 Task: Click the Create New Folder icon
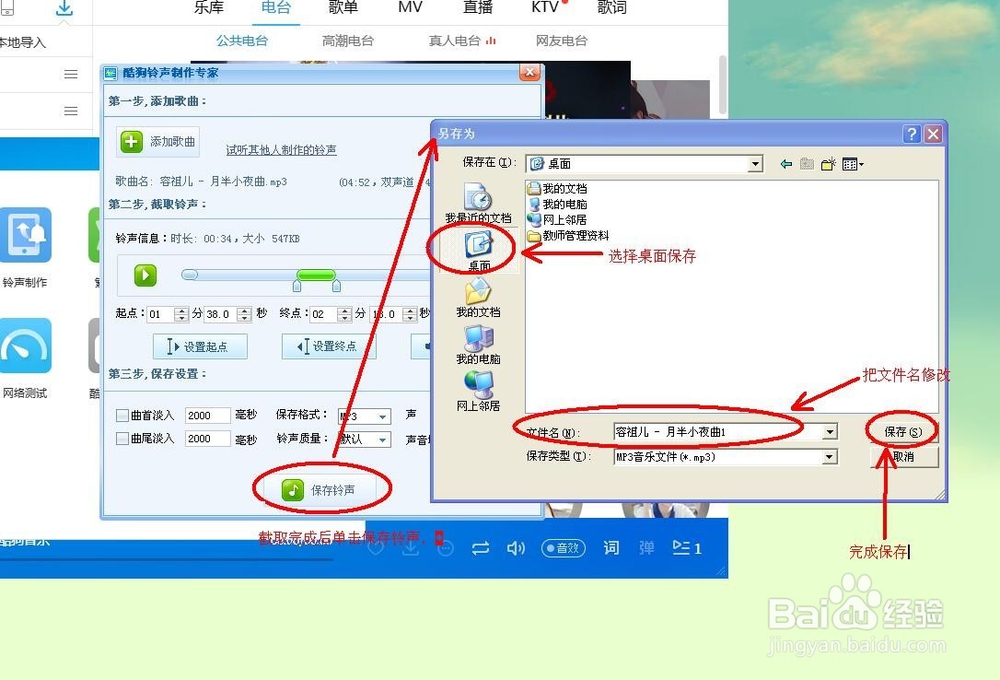click(828, 164)
